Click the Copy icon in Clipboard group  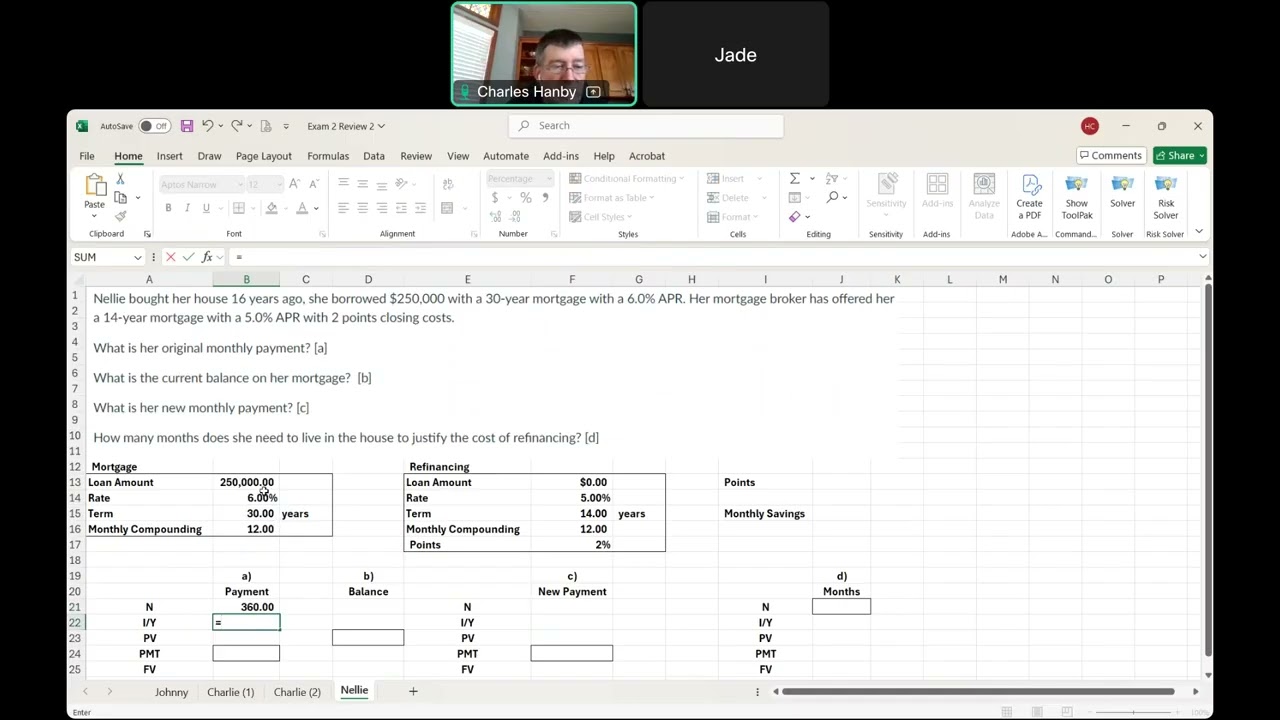(x=120, y=197)
